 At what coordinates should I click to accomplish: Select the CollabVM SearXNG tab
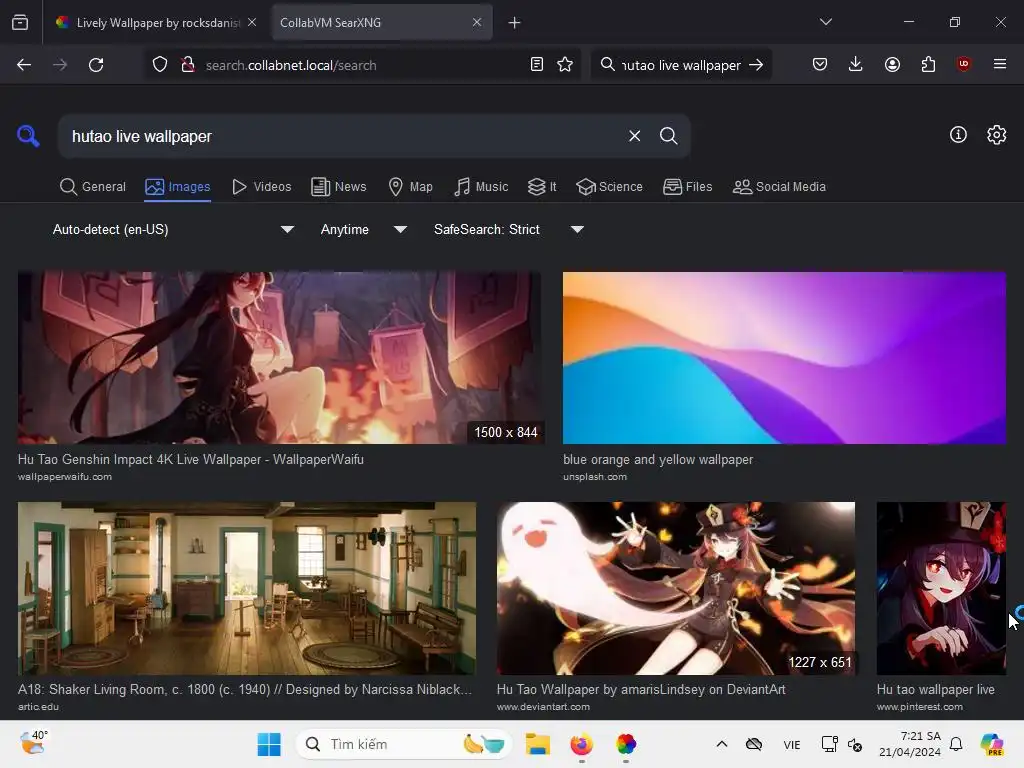click(x=382, y=23)
